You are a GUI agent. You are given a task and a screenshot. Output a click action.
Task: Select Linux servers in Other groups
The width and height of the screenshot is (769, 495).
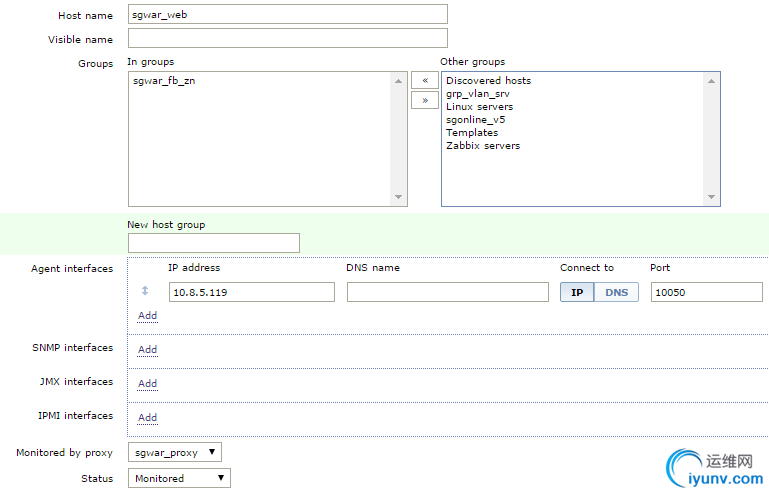click(479, 106)
